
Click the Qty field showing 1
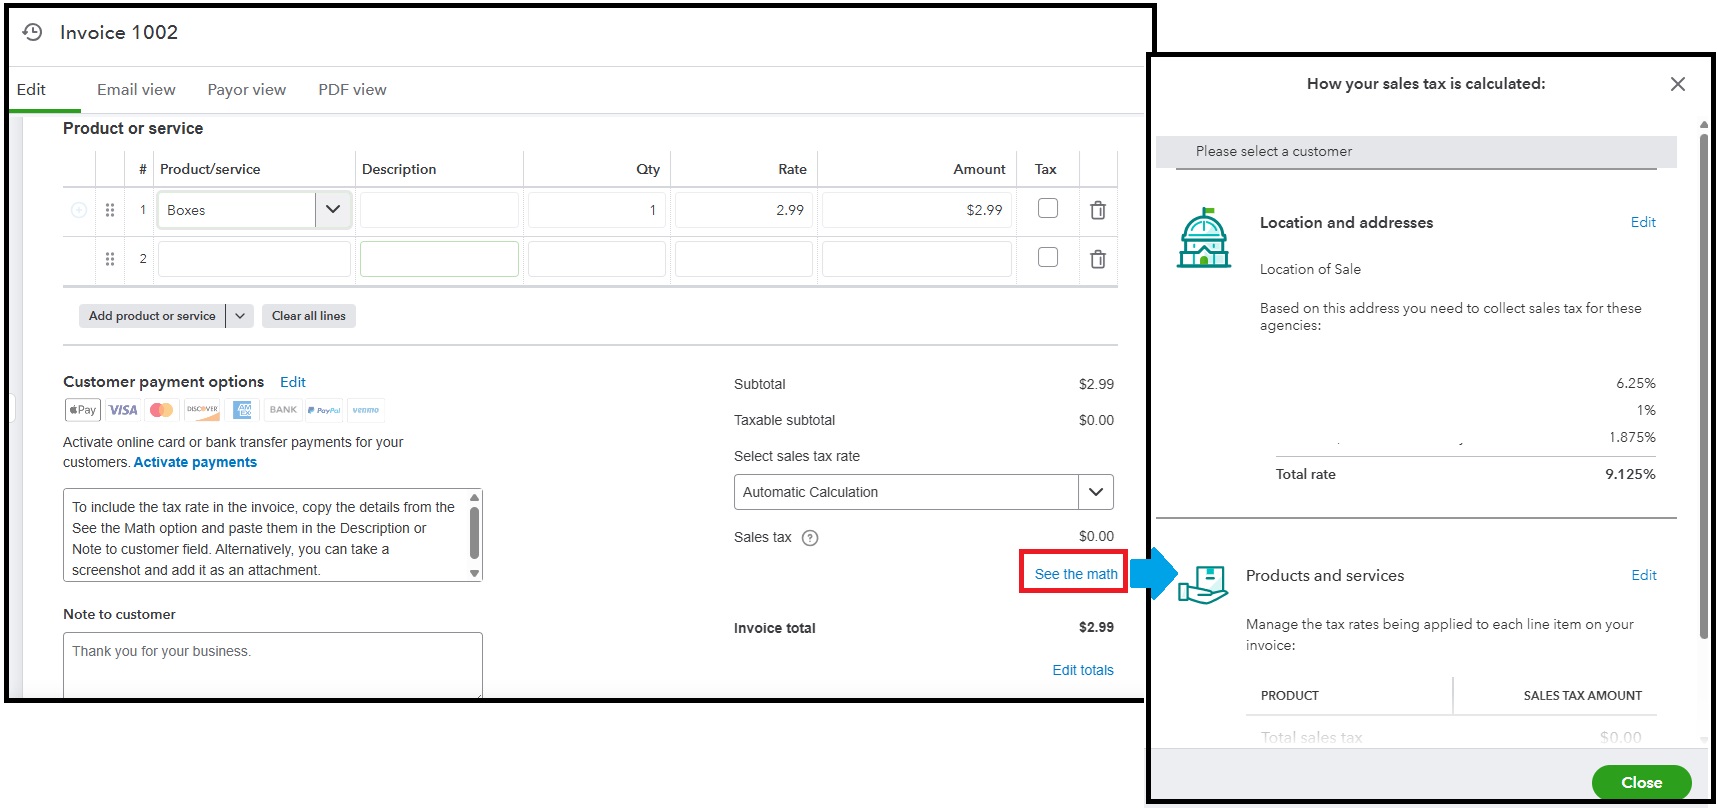click(596, 210)
